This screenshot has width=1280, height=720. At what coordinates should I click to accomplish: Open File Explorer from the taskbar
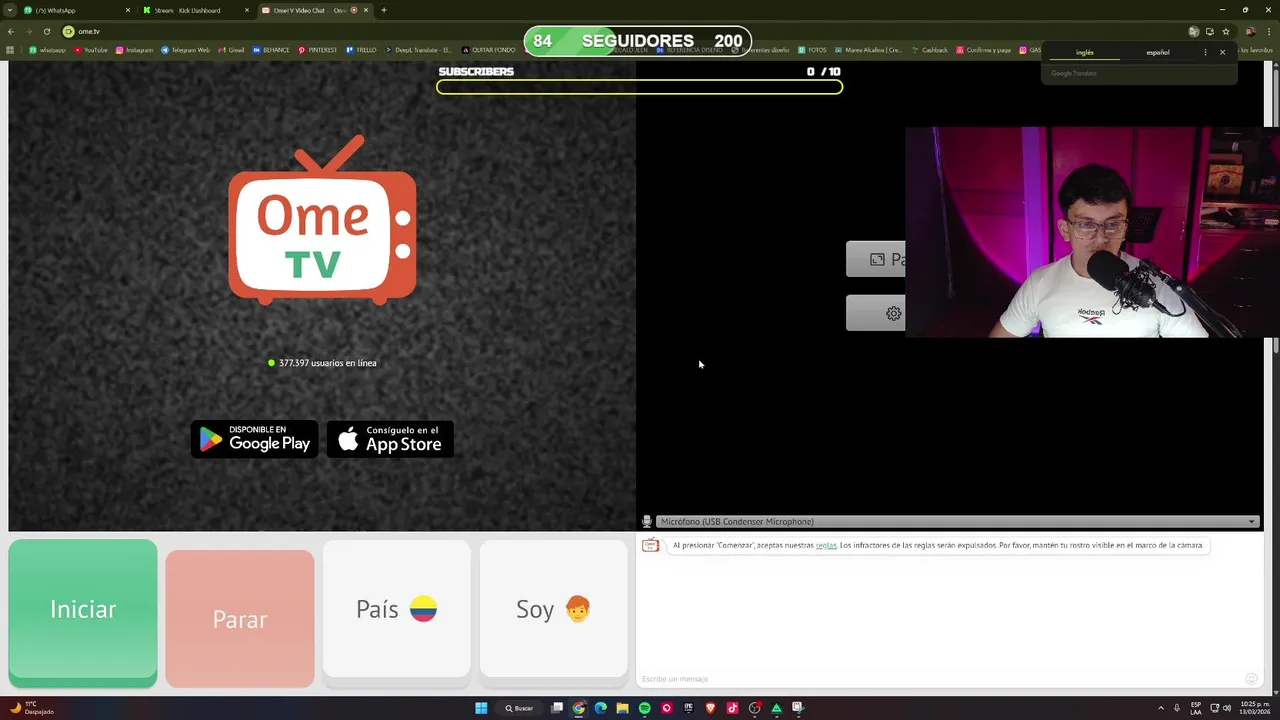coord(622,708)
